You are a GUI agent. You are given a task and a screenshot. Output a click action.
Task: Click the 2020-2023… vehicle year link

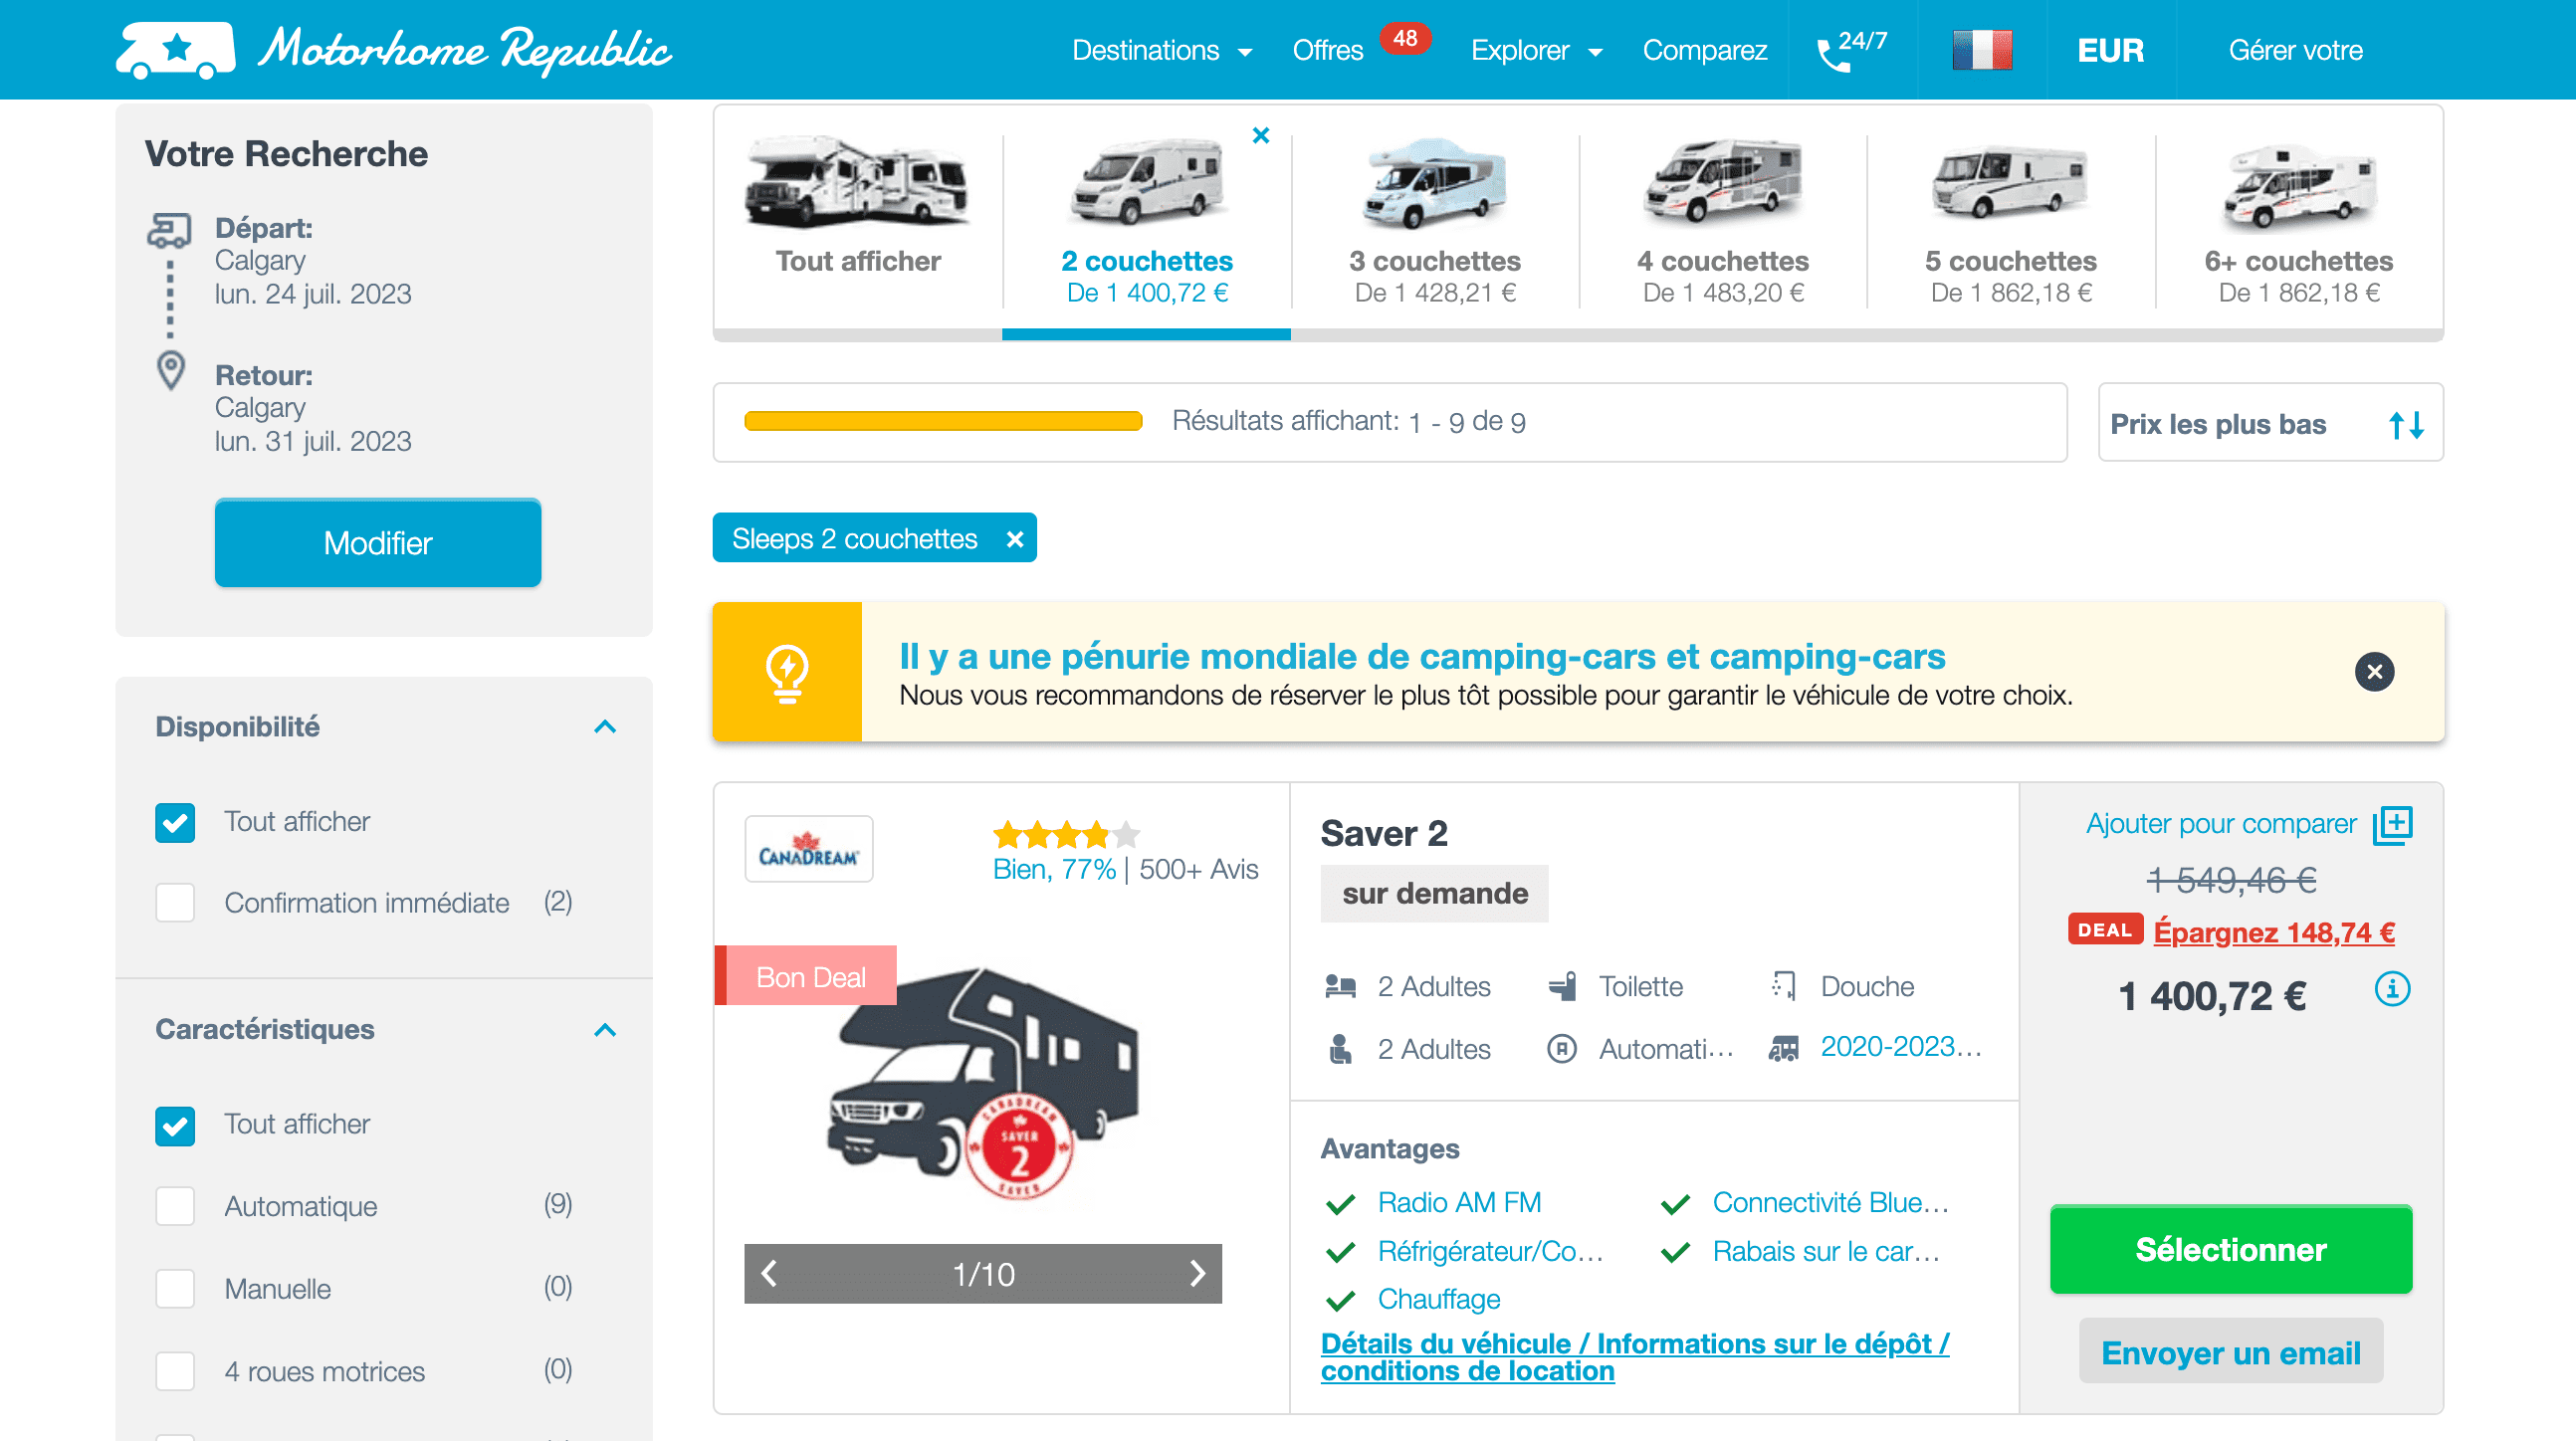pyautogui.click(x=1900, y=1048)
